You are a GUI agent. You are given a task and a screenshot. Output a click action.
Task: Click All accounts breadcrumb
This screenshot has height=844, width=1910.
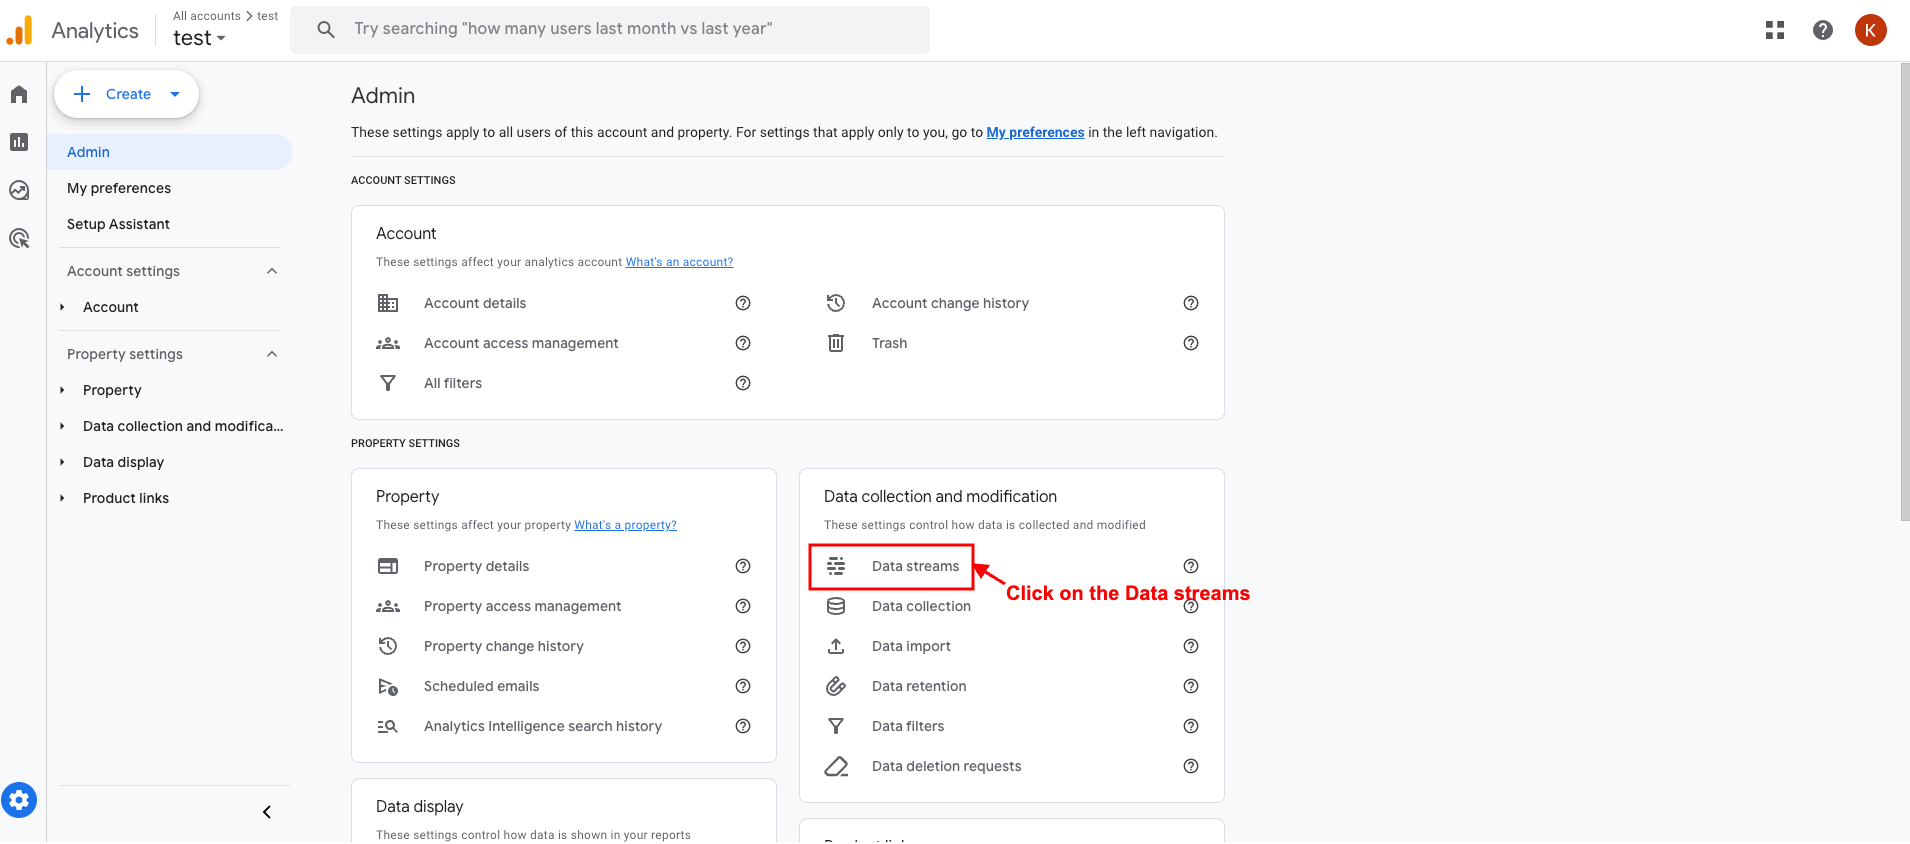207,16
